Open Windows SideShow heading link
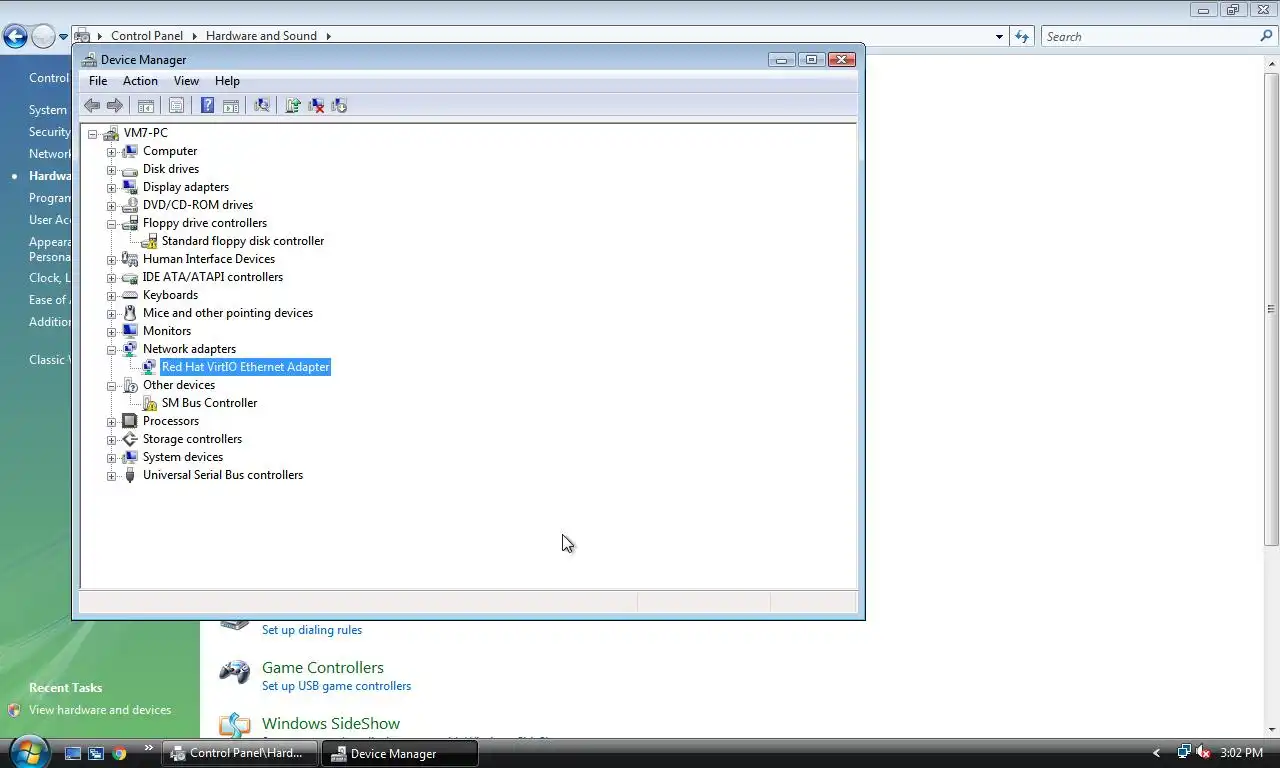Viewport: 1280px width, 768px height. pos(331,723)
